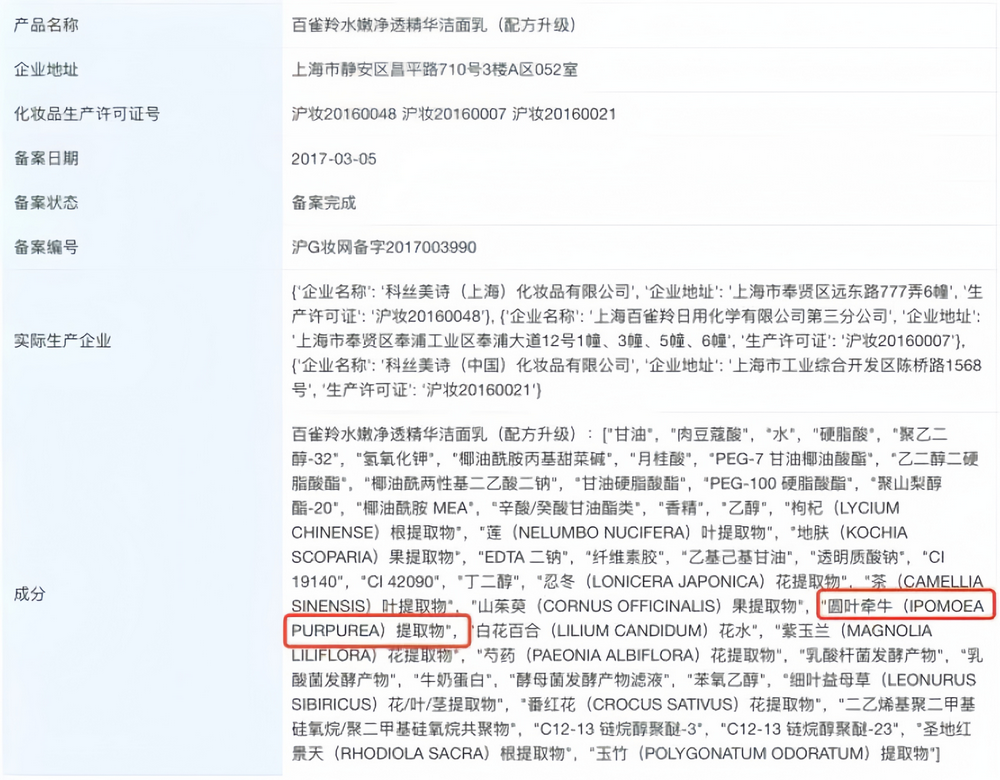
Task: Click the status value 备案完成
Action: coord(323,203)
